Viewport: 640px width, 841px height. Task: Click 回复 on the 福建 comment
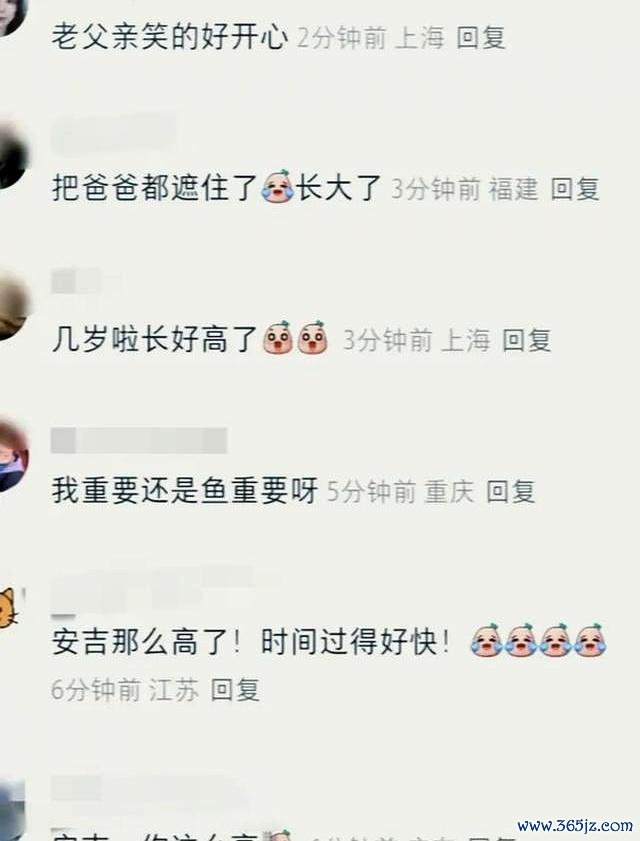575,189
